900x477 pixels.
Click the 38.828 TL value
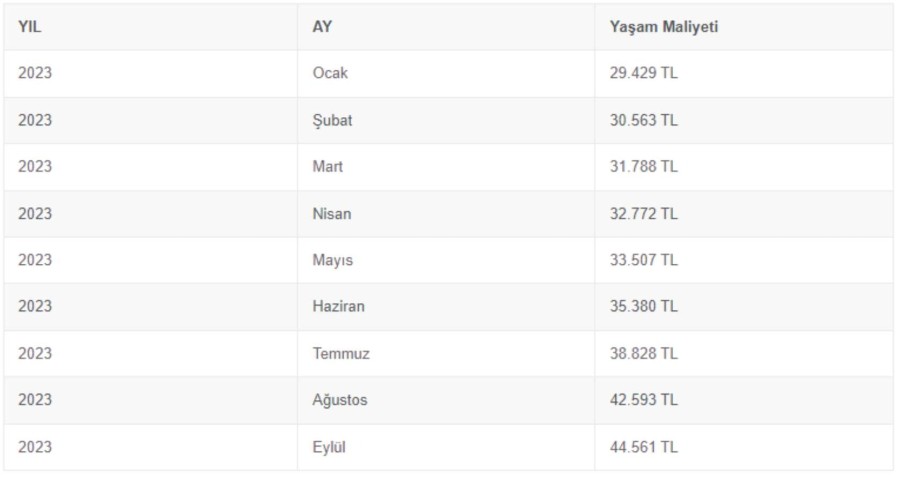[643, 354]
